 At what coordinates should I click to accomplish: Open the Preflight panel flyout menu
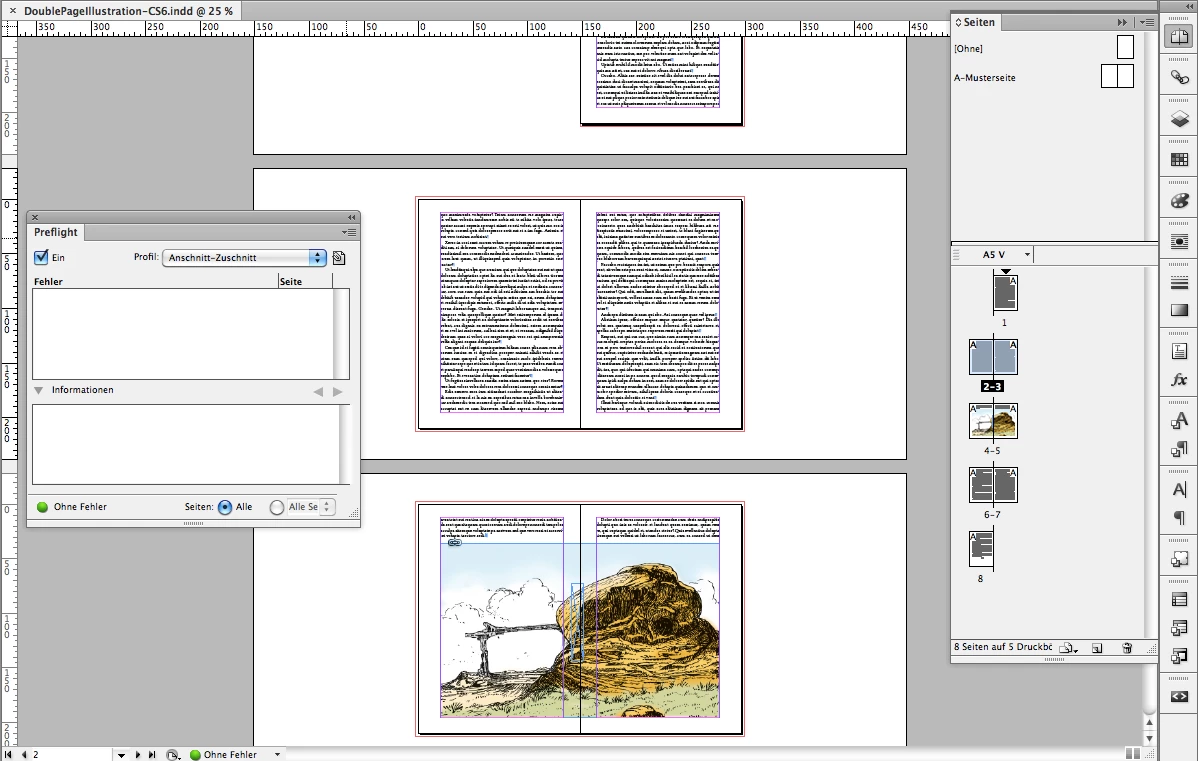pos(348,232)
